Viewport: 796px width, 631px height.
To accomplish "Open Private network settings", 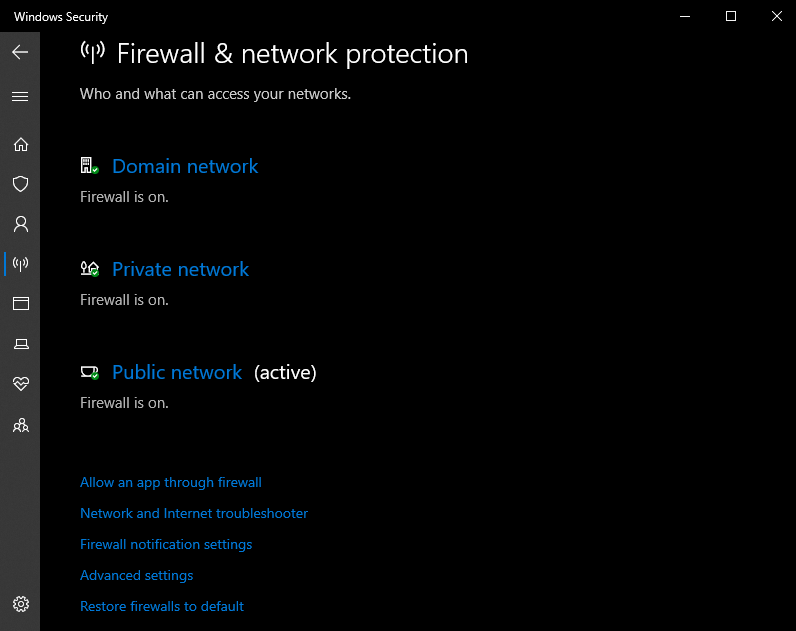I will [180, 270].
